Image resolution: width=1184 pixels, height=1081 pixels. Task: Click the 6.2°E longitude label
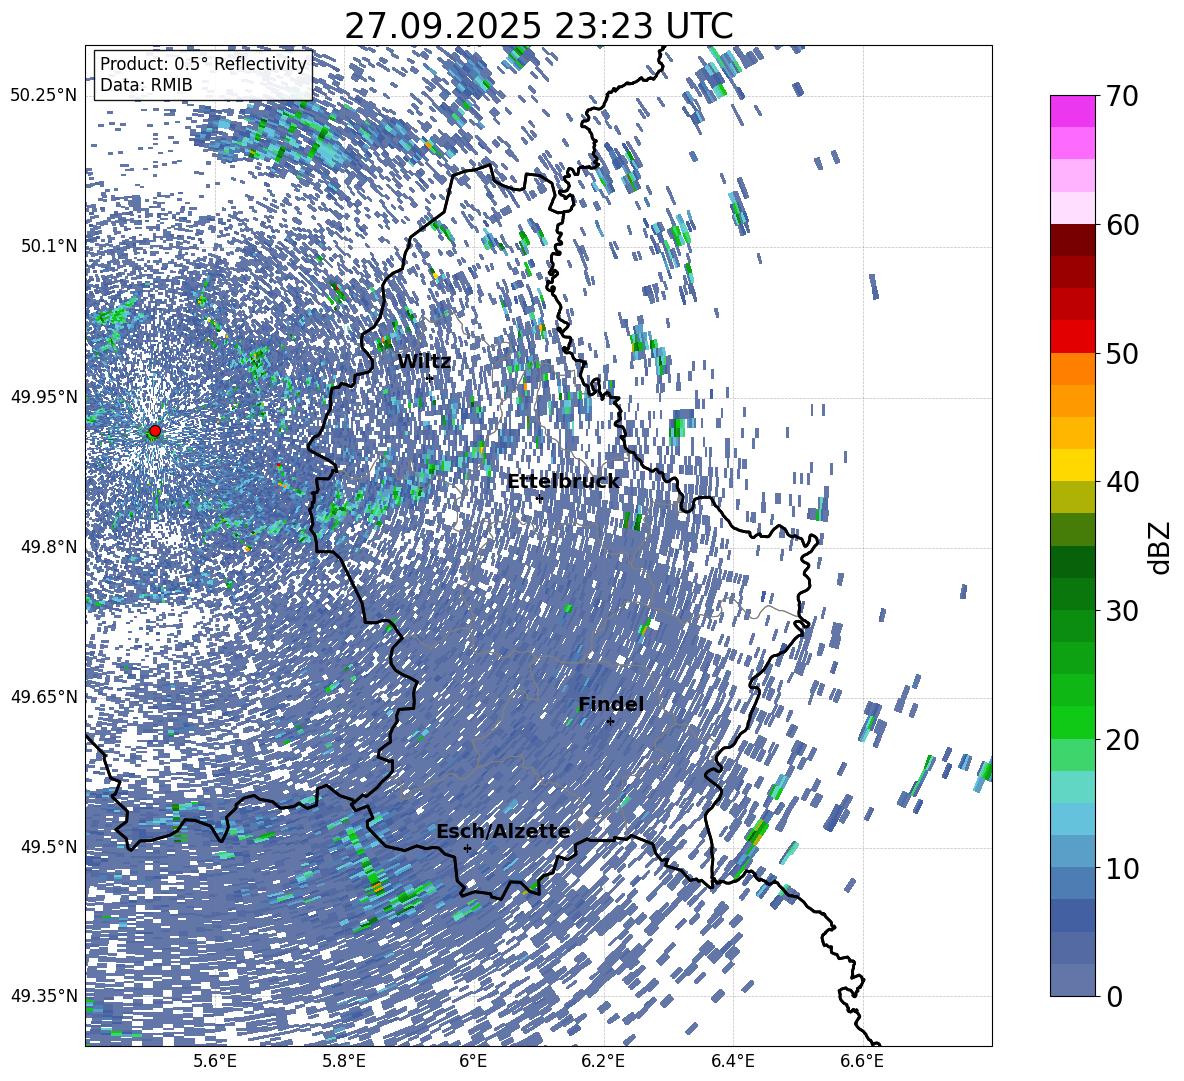[x=603, y=1061]
